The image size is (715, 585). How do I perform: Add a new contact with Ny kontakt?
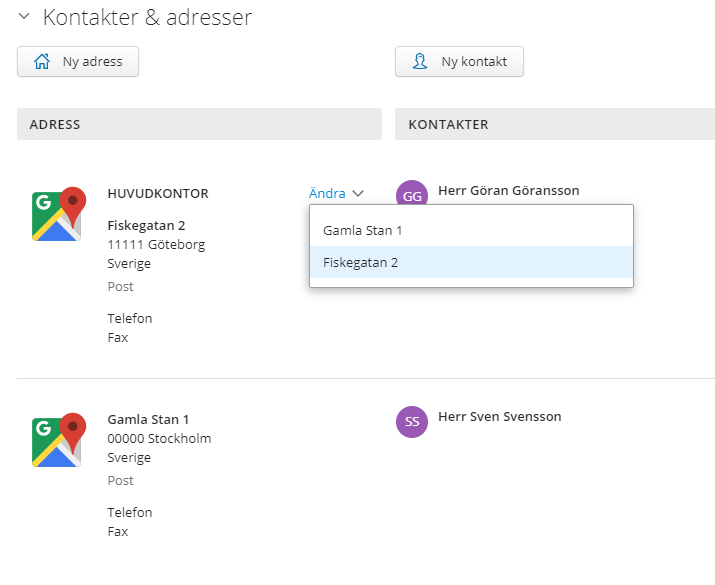[x=459, y=62]
